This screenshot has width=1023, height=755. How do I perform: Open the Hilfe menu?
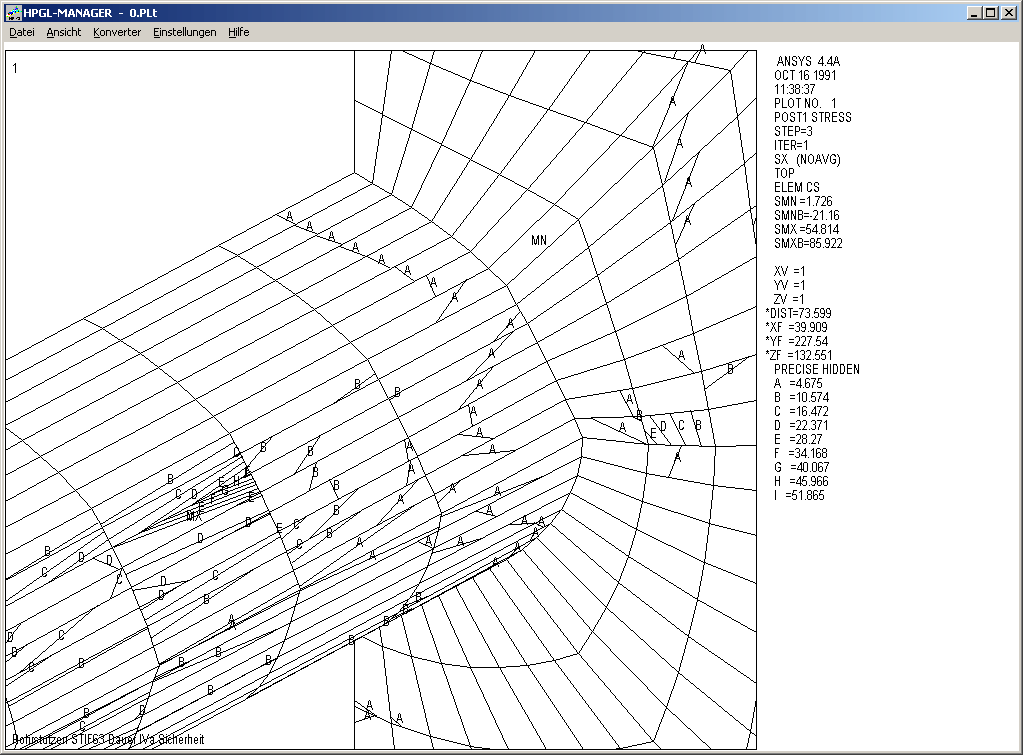[239, 32]
